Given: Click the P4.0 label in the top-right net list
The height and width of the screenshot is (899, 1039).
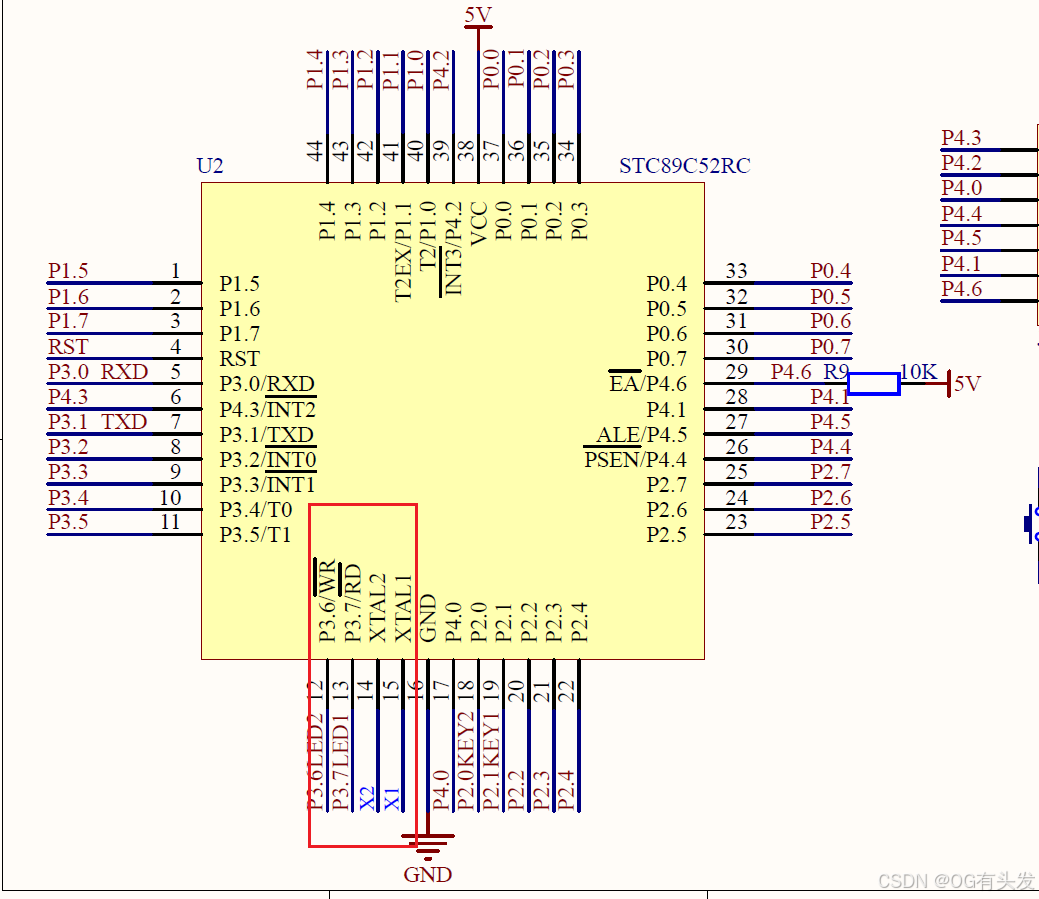Looking at the screenshot, I should (x=962, y=188).
